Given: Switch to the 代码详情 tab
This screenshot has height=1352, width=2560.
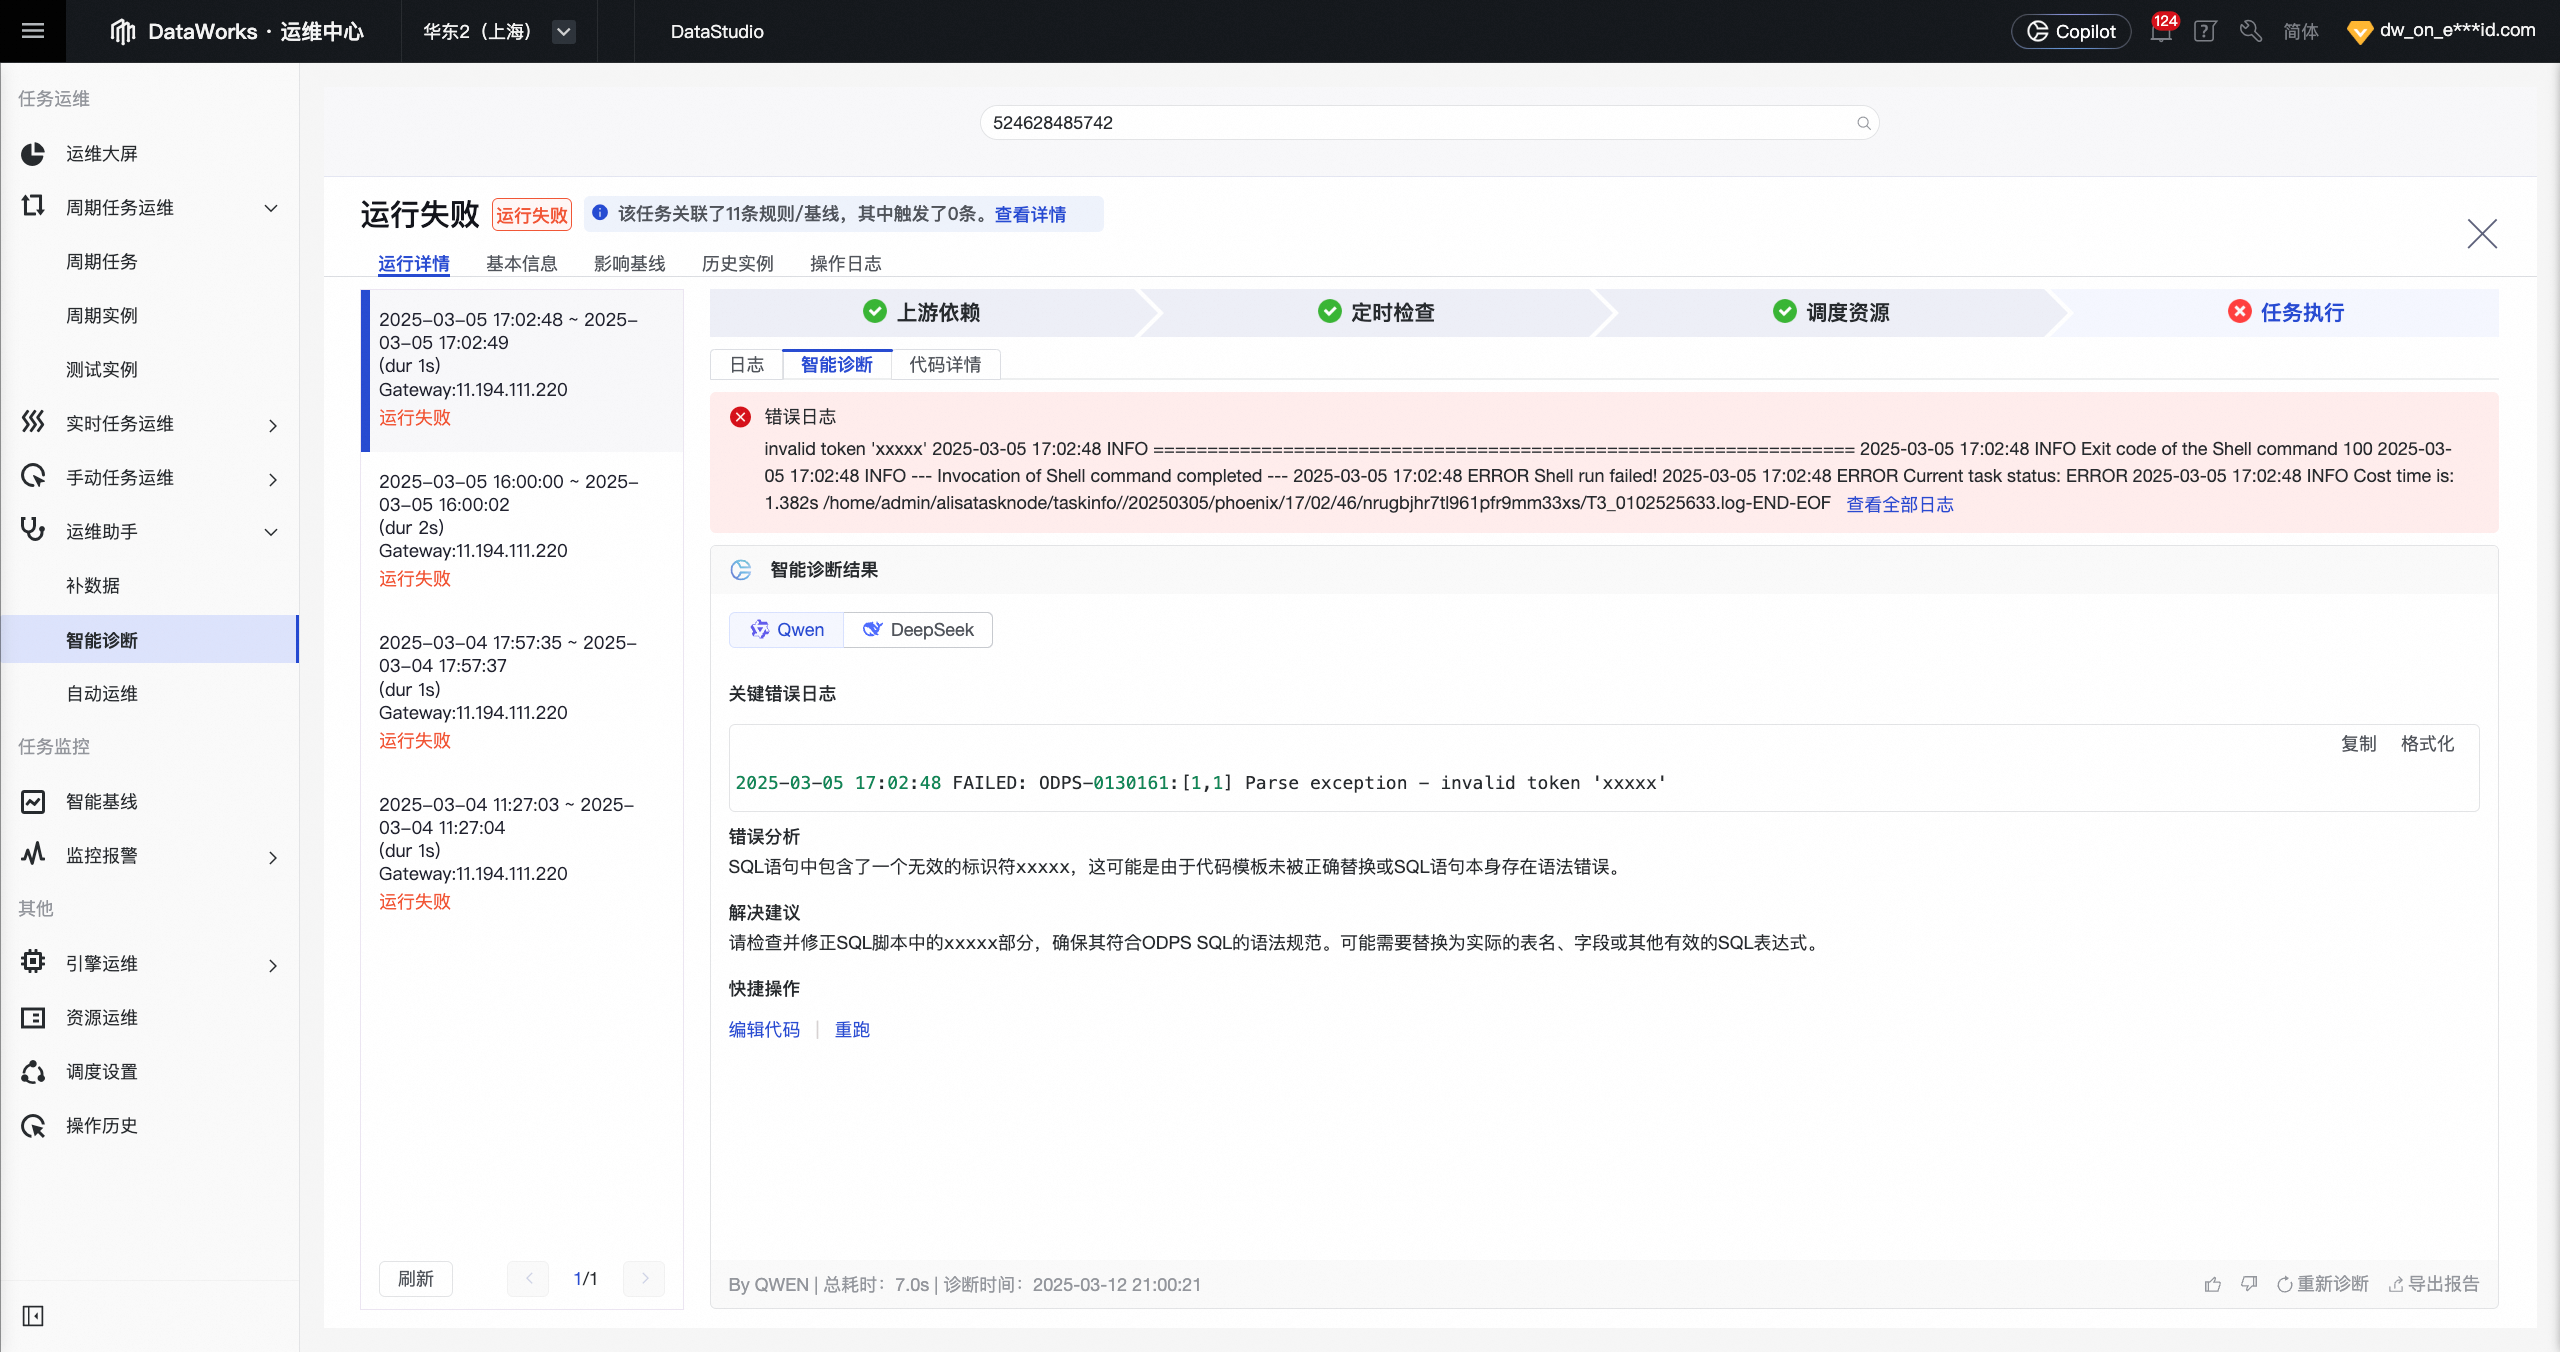Looking at the screenshot, I should pos(944,364).
